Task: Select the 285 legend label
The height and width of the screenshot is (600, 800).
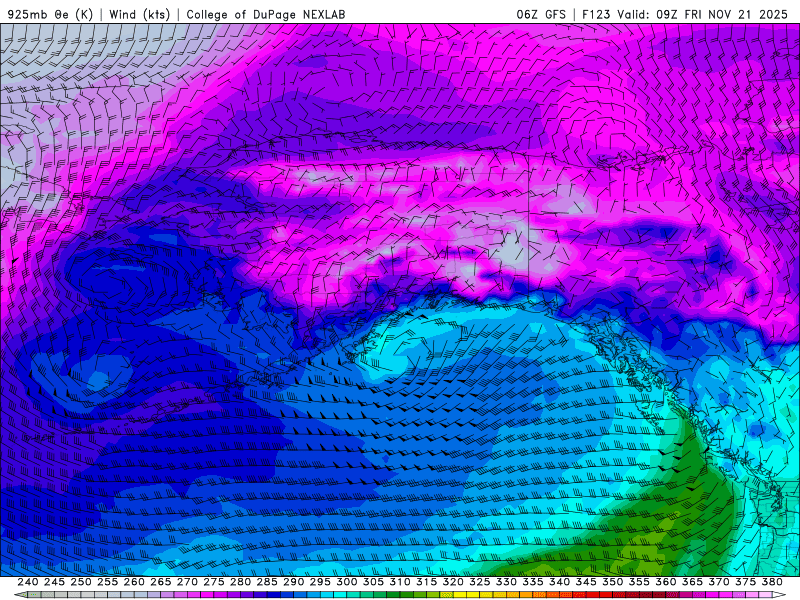Action: (x=267, y=582)
